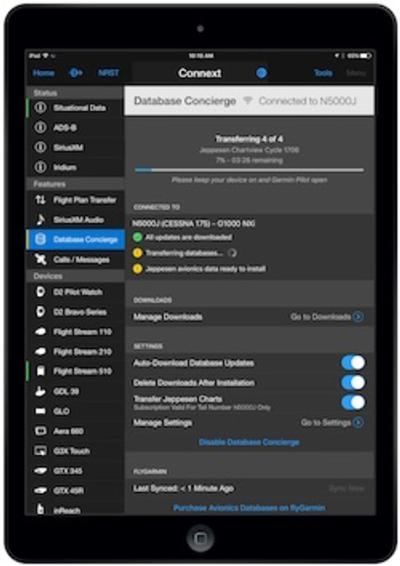Select Database Concierge in sidebar
Screen dimensions: 400x566
pyautogui.click(x=75, y=239)
